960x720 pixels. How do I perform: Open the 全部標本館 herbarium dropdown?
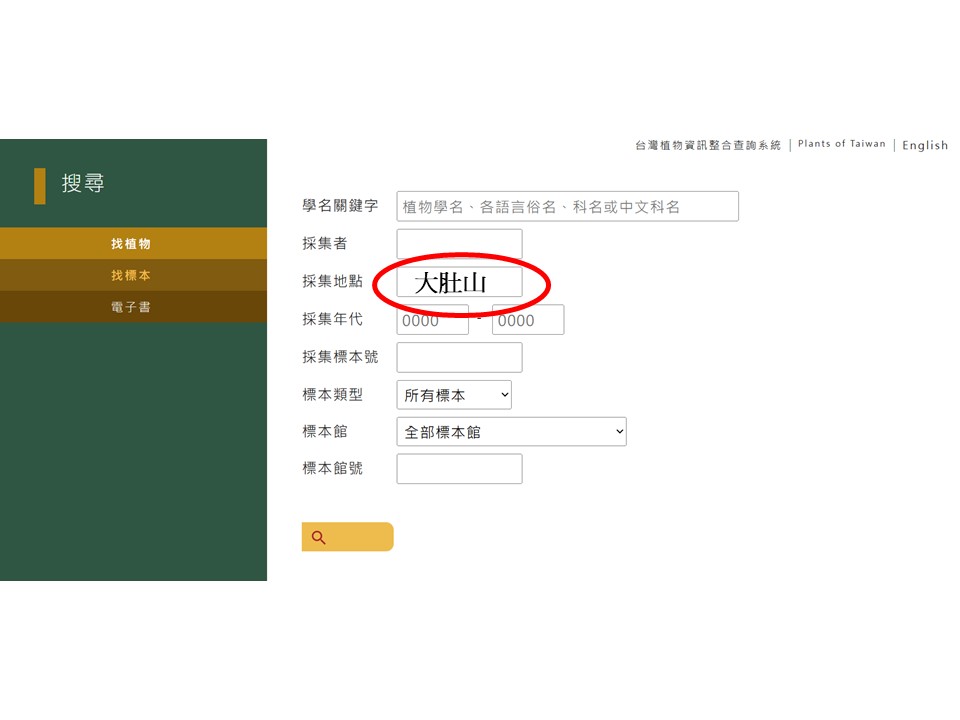511,432
